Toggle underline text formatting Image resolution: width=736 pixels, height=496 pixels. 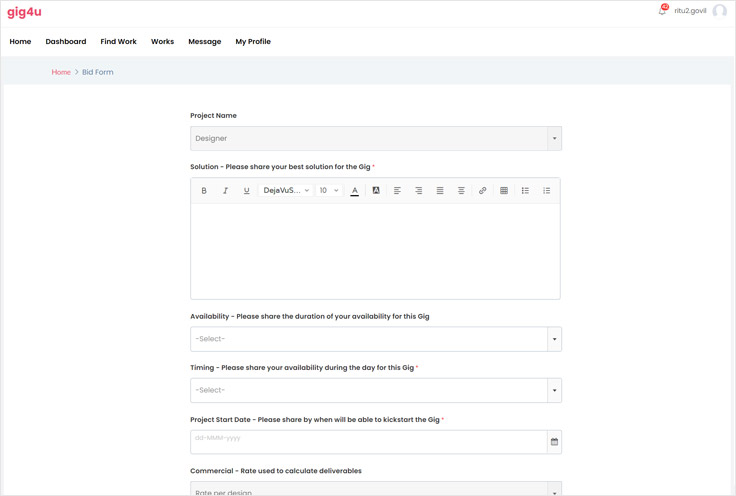(x=247, y=190)
